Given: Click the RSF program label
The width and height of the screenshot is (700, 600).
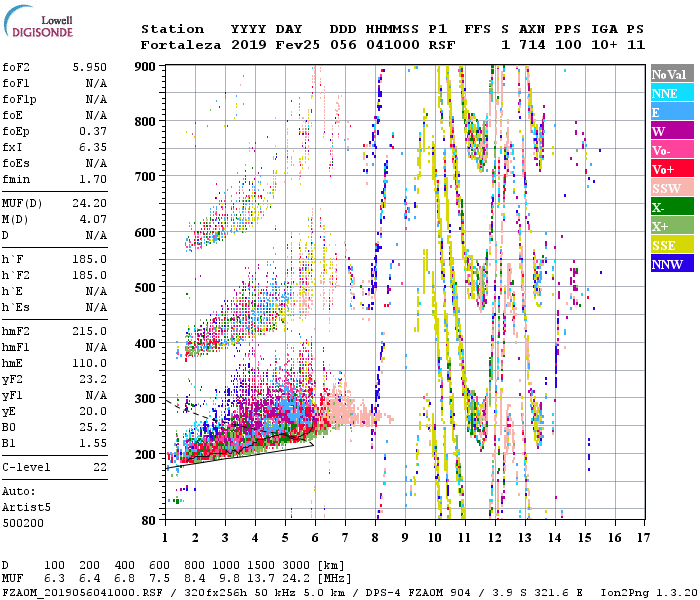Looking at the screenshot, I should pyautogui.click(x=442, y=45).
